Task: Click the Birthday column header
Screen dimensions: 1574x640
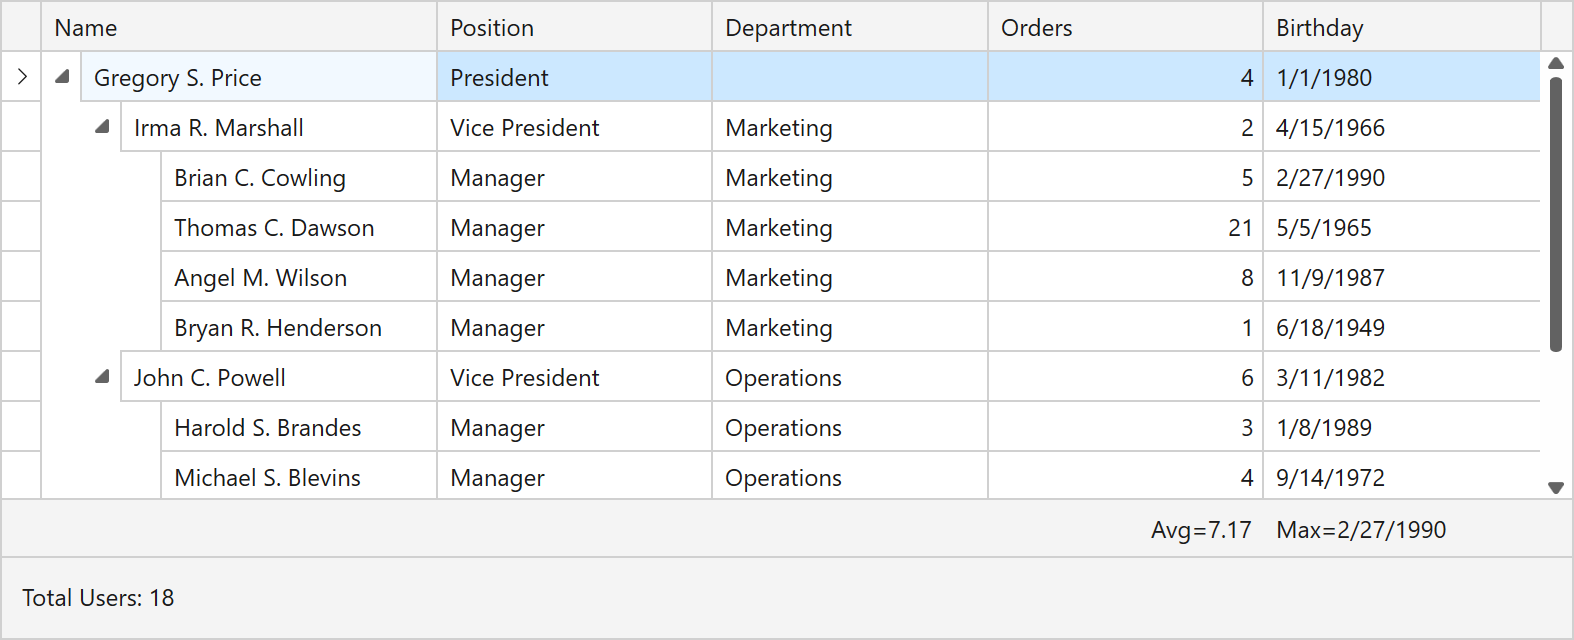Action: point(1400,28)
